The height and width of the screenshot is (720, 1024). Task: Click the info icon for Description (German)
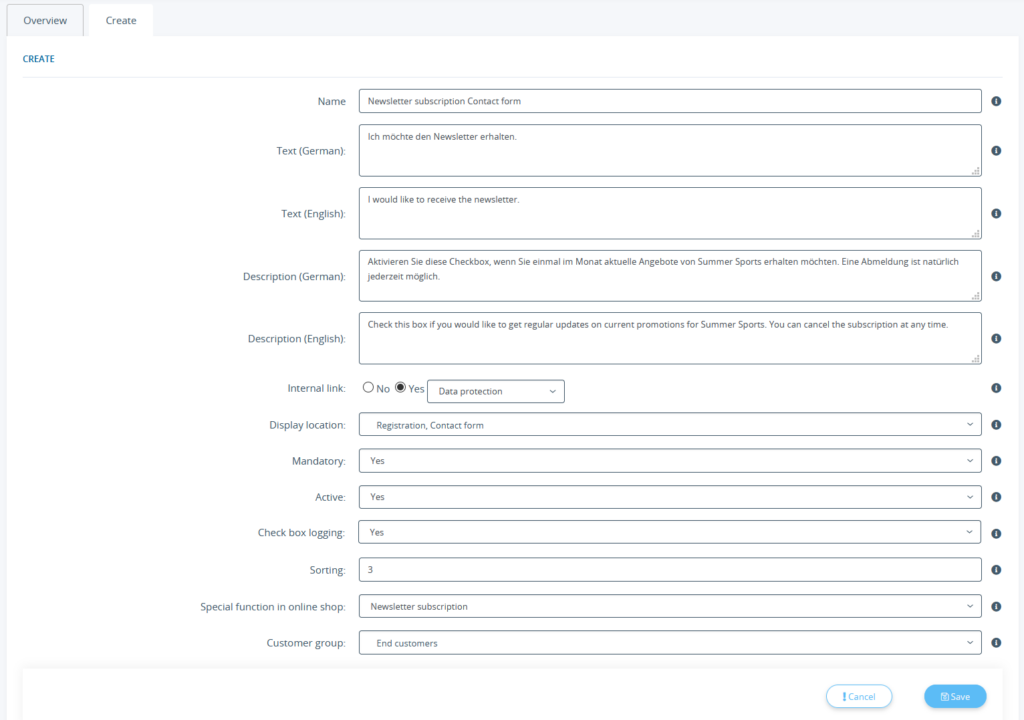click(x=996, y=276)
